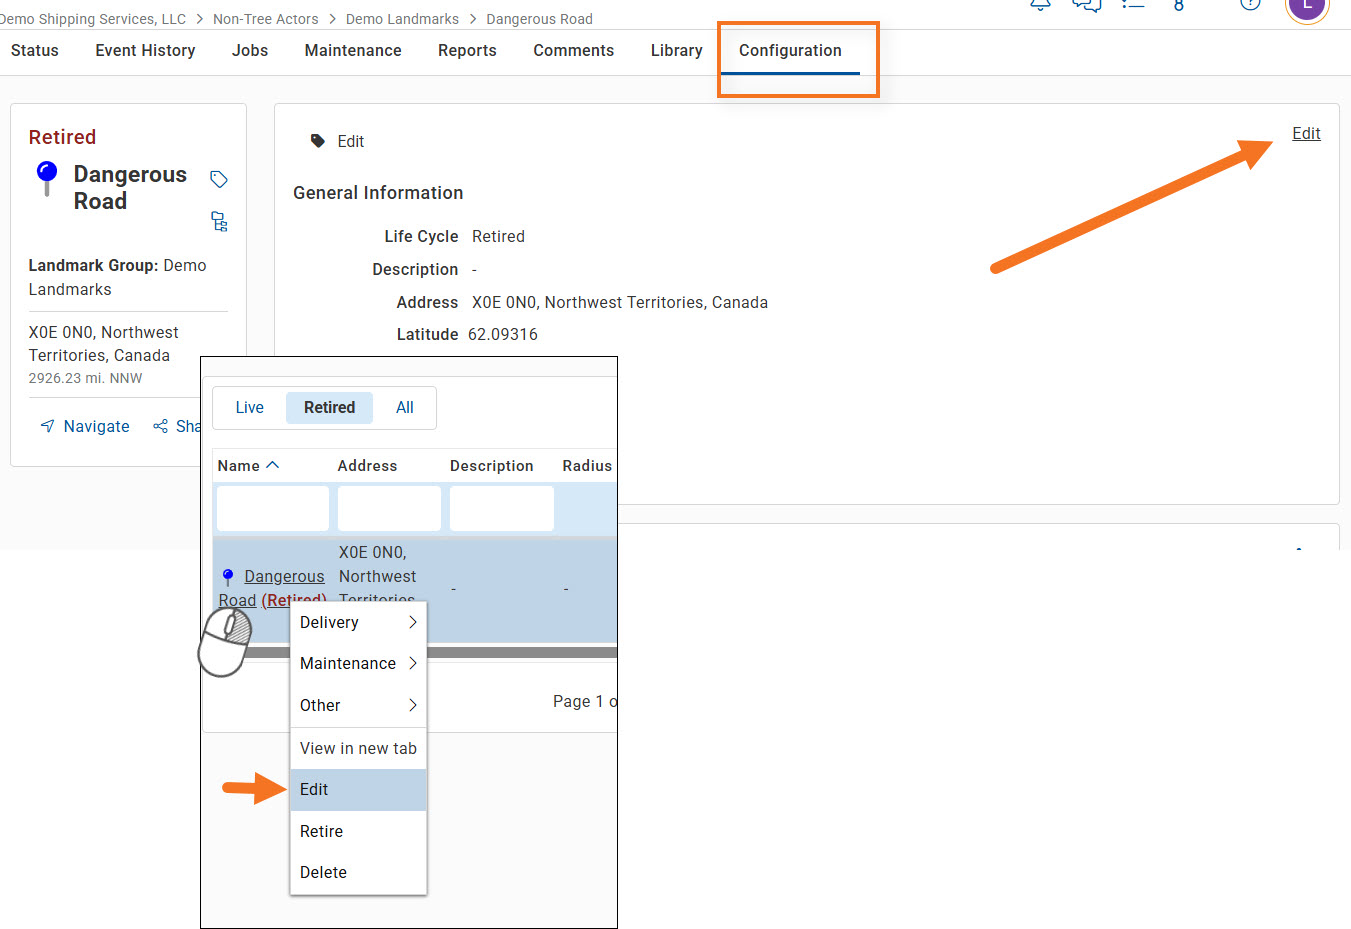The height and width of the screenshot is (929, 1351).
Task: Open the Comments tab
Action: click(x=574, y=50)
